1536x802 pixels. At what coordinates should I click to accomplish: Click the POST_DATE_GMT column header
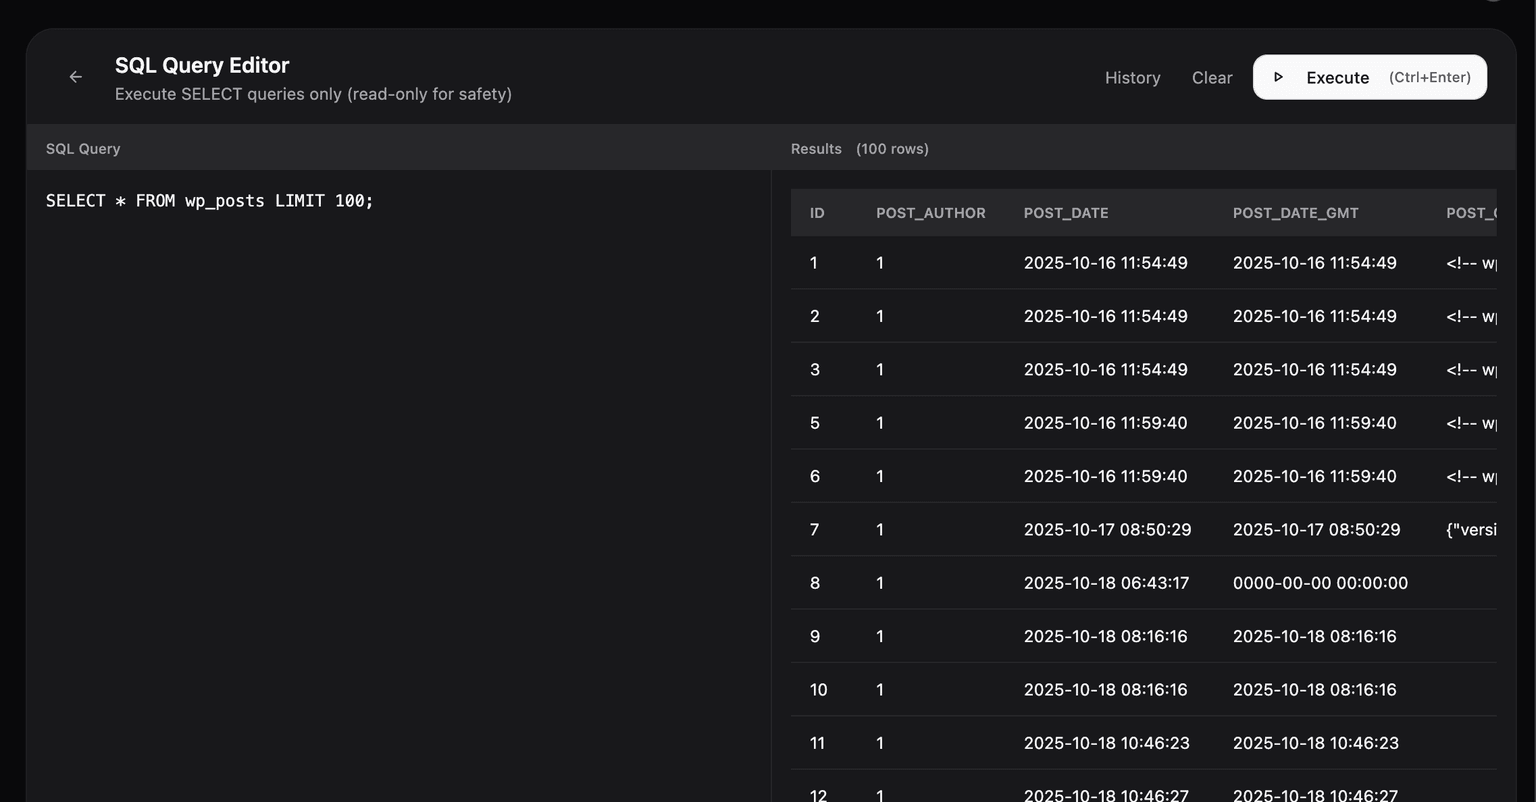(x=1296, y=212)
